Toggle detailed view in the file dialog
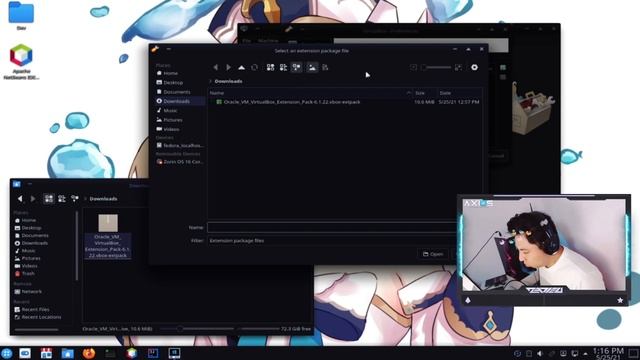Viewport: 640px width, 360px height. [x=297, y=67]
